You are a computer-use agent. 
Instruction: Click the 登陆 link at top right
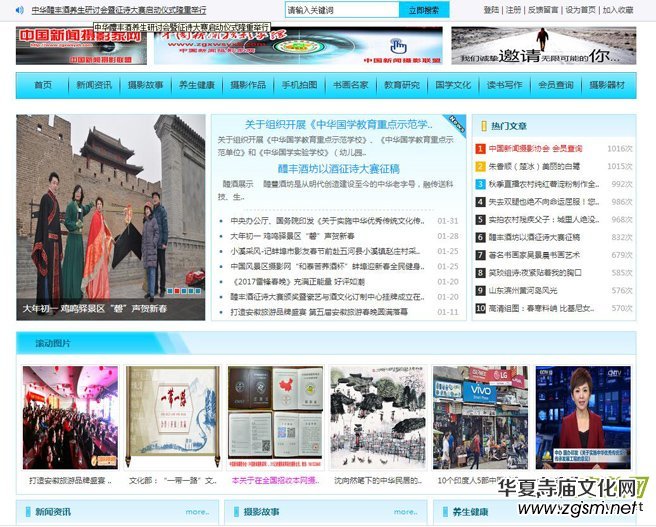click(x=491, y=10)
